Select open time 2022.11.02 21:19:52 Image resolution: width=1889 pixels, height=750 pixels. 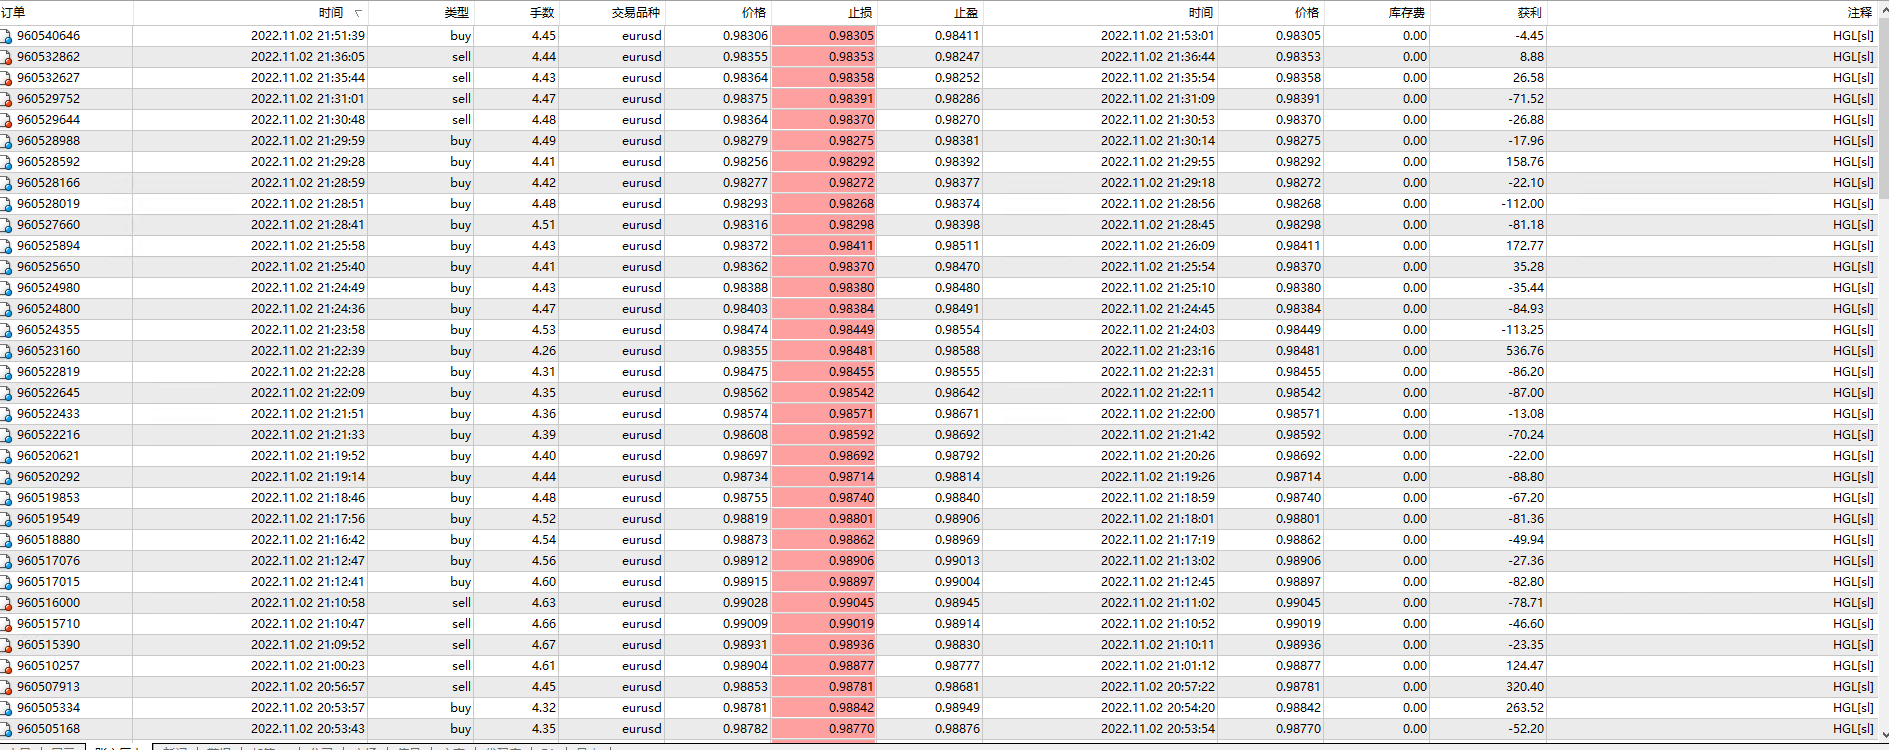tap(308, 456)
